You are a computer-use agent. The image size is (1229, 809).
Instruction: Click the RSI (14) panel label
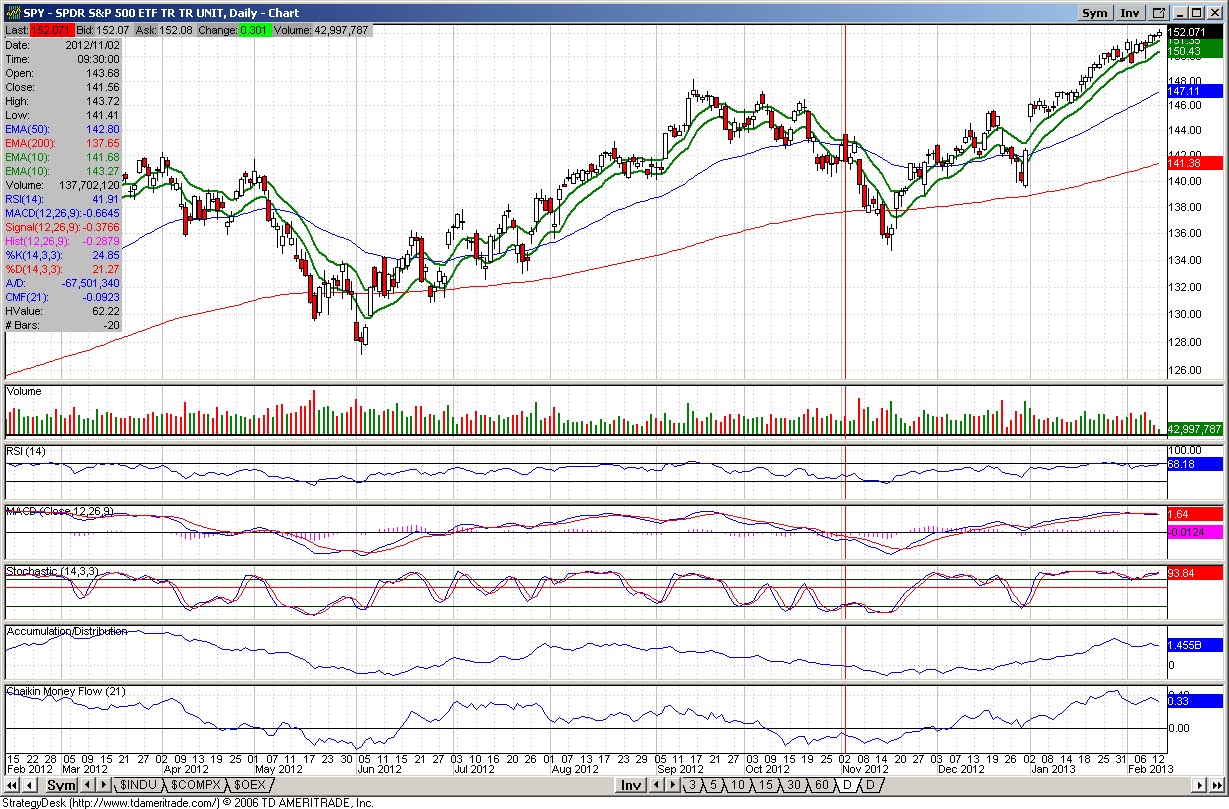[x=25, y=452]
